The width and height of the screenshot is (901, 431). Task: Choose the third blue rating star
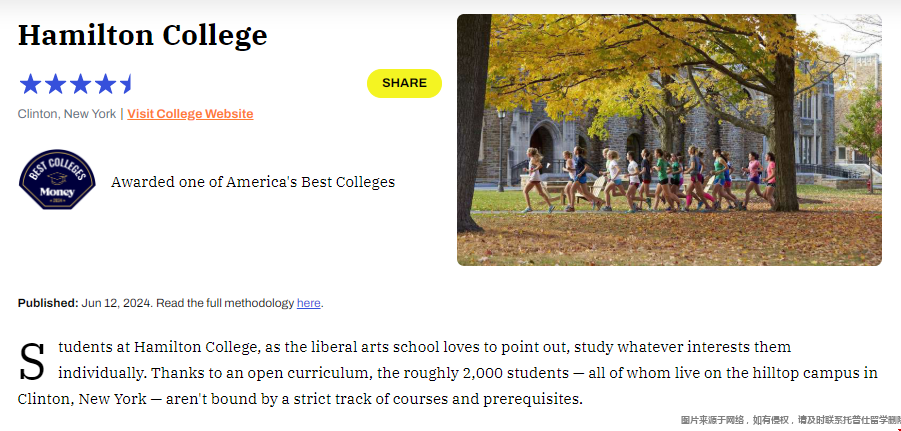pos(80,84)
